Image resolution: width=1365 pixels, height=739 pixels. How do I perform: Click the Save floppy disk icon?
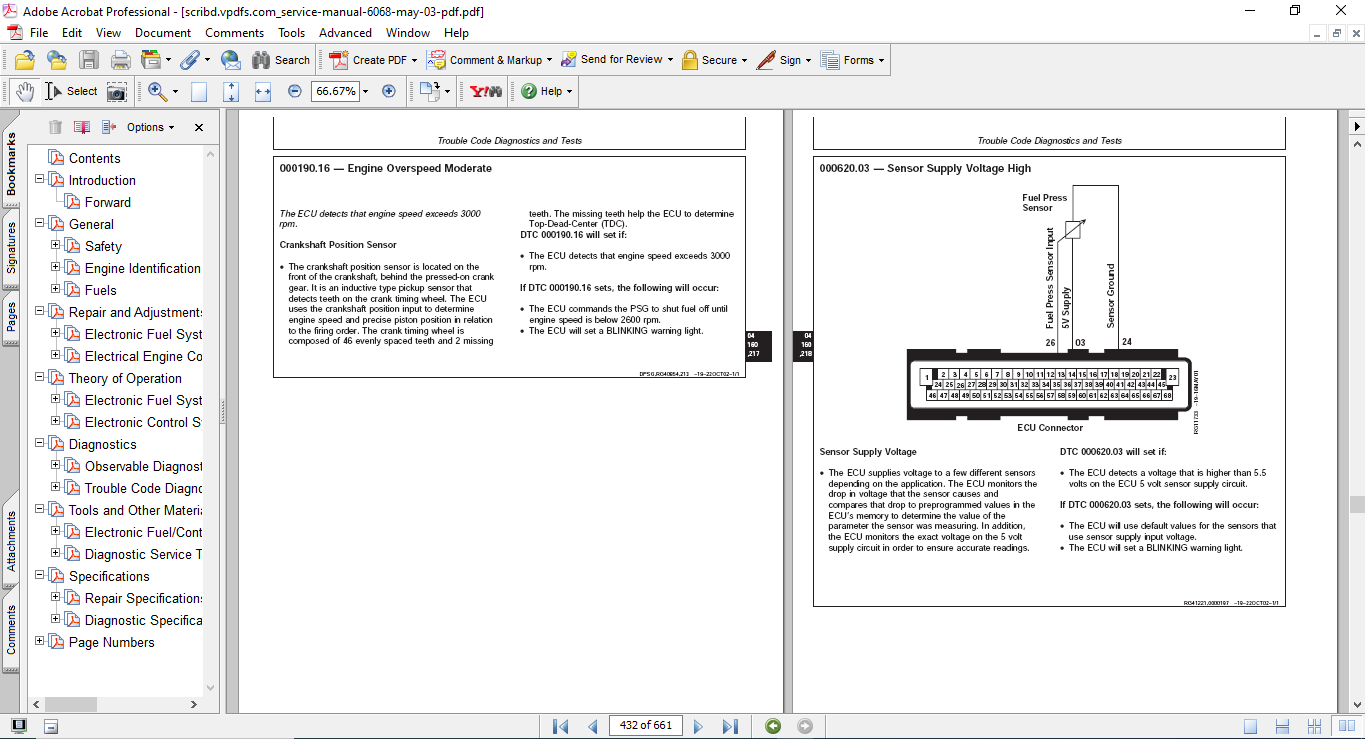click(x=89, y=60)
